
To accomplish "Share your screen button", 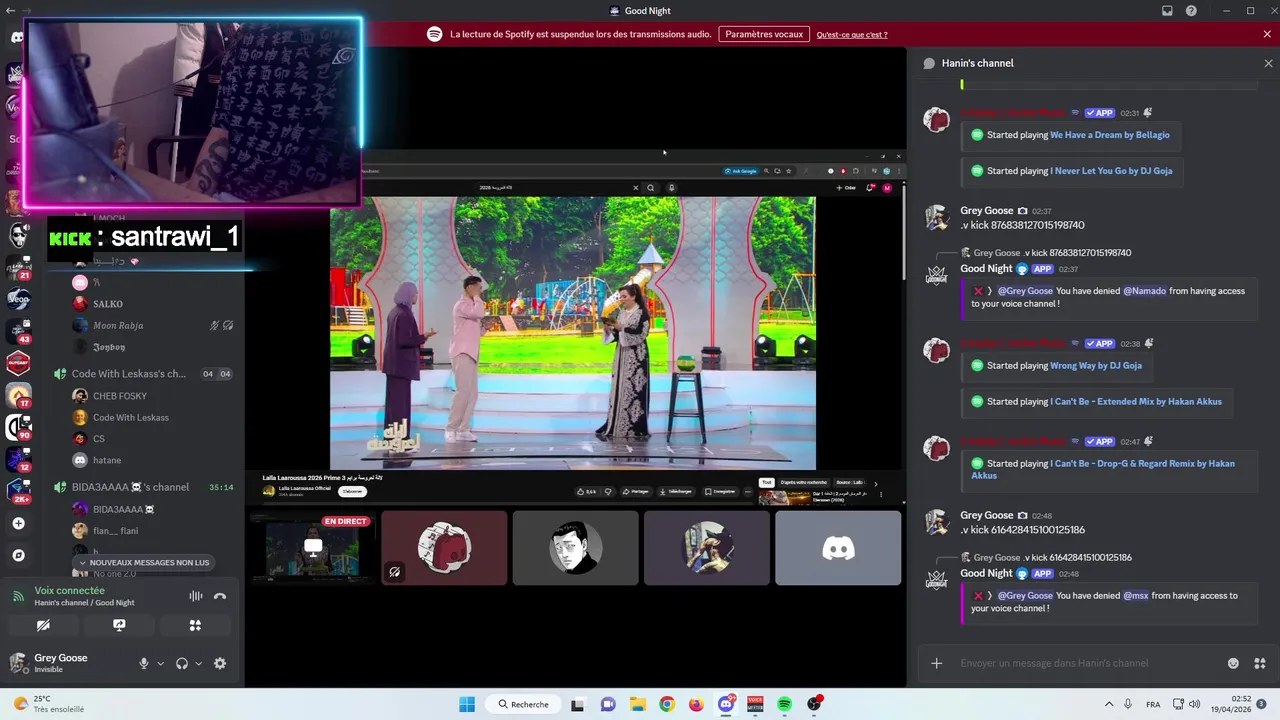I will click(x=119, y=625).
